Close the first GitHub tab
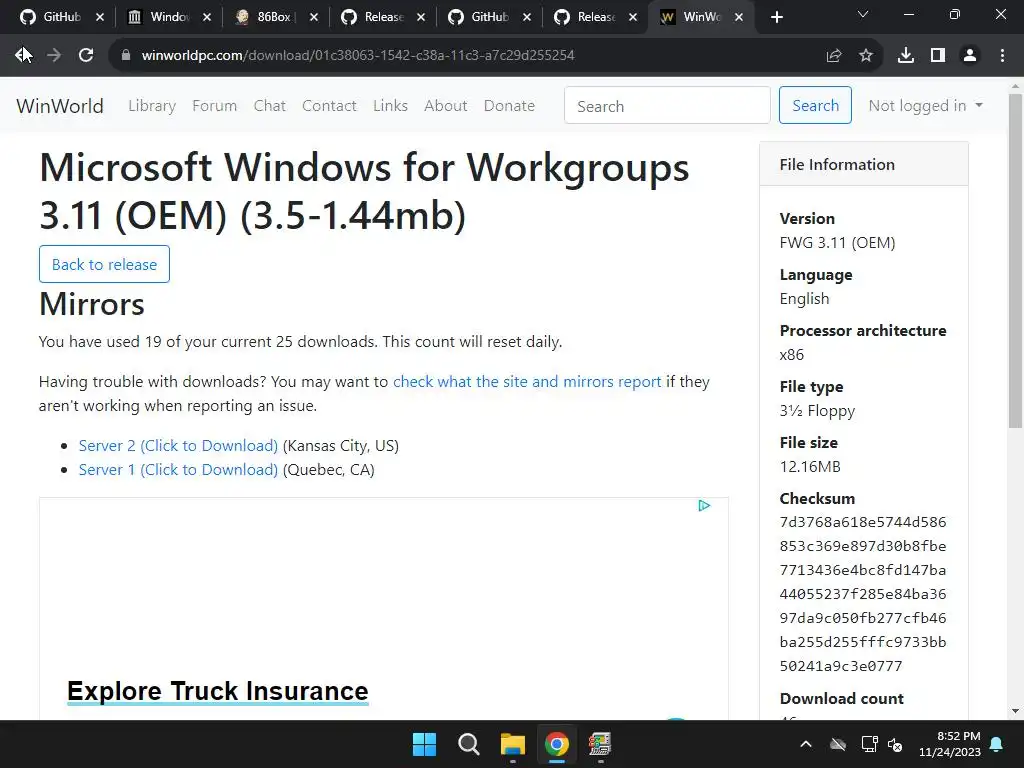 tap(100, 17)
